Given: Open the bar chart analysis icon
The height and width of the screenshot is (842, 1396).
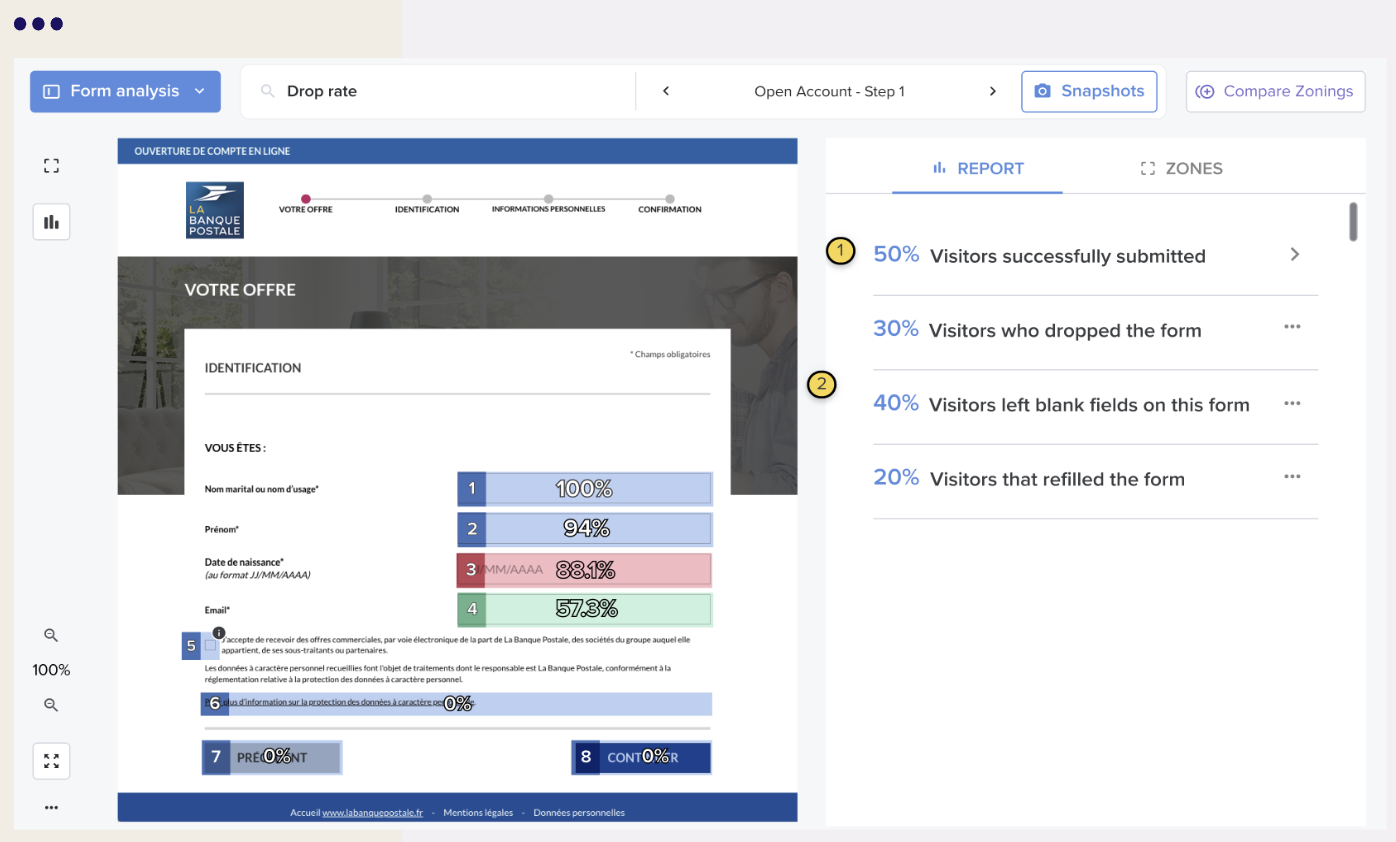Looking at the screenshot, I should pyautogui.click(x=51, y=221).
